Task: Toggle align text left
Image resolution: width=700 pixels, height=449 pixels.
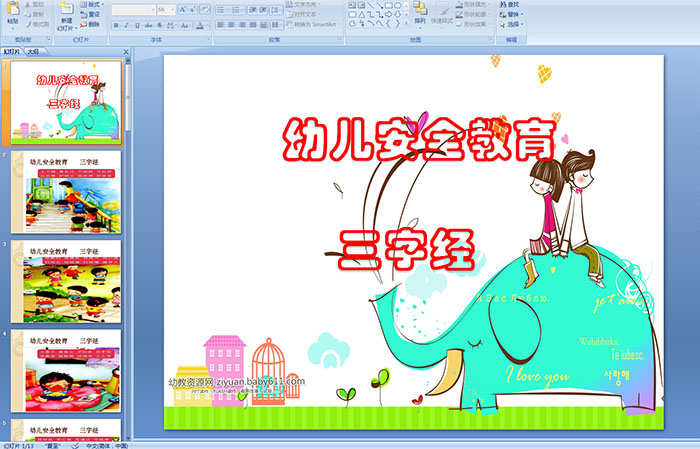Action: point(221,25)
